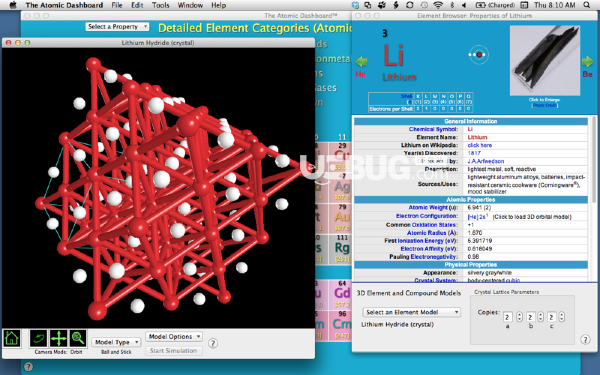Click the volume icon in menu bar

pyautogui.click(x=464, y=5)
